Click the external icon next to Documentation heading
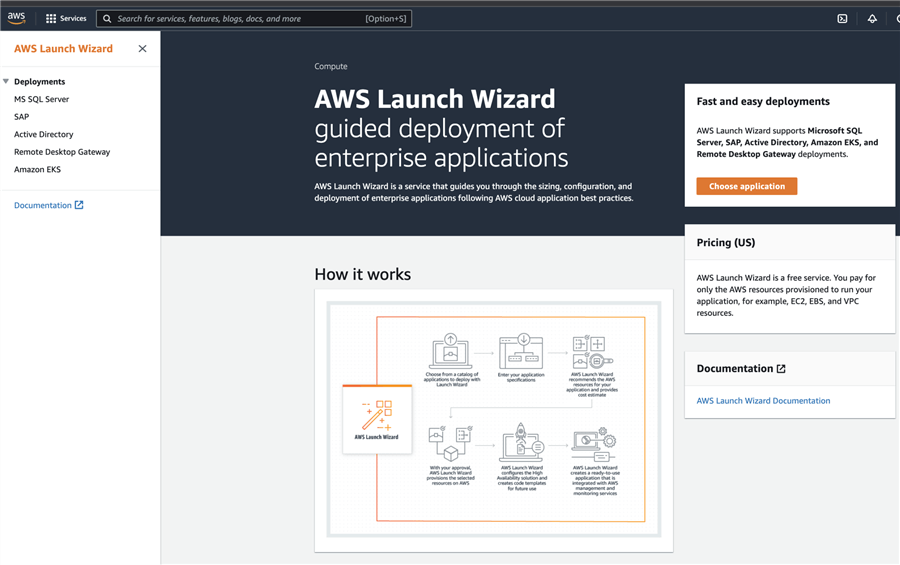The height and width of the screenshot is (565, 900). pos(781,369)
